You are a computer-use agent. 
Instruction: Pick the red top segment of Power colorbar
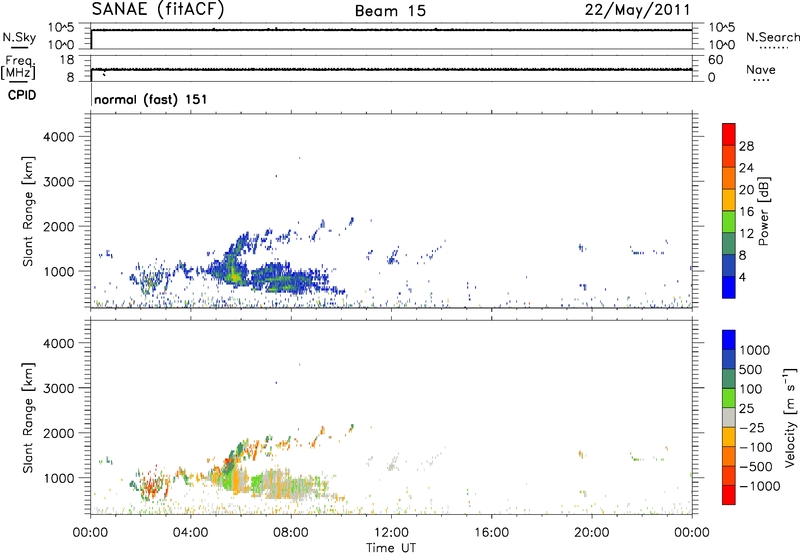(729, 134)
